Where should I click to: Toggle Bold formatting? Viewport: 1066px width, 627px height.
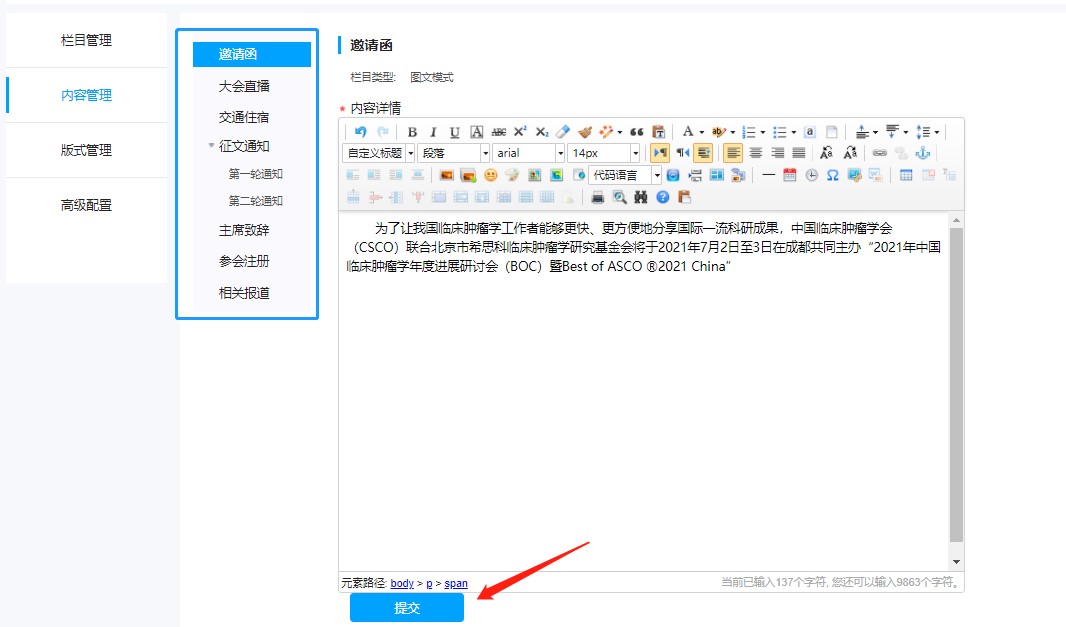coord(412,132)
